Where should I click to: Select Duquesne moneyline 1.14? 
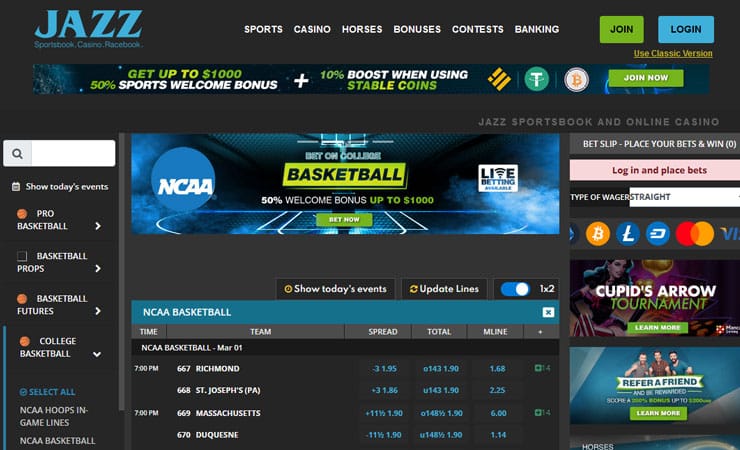pos(498,434)
